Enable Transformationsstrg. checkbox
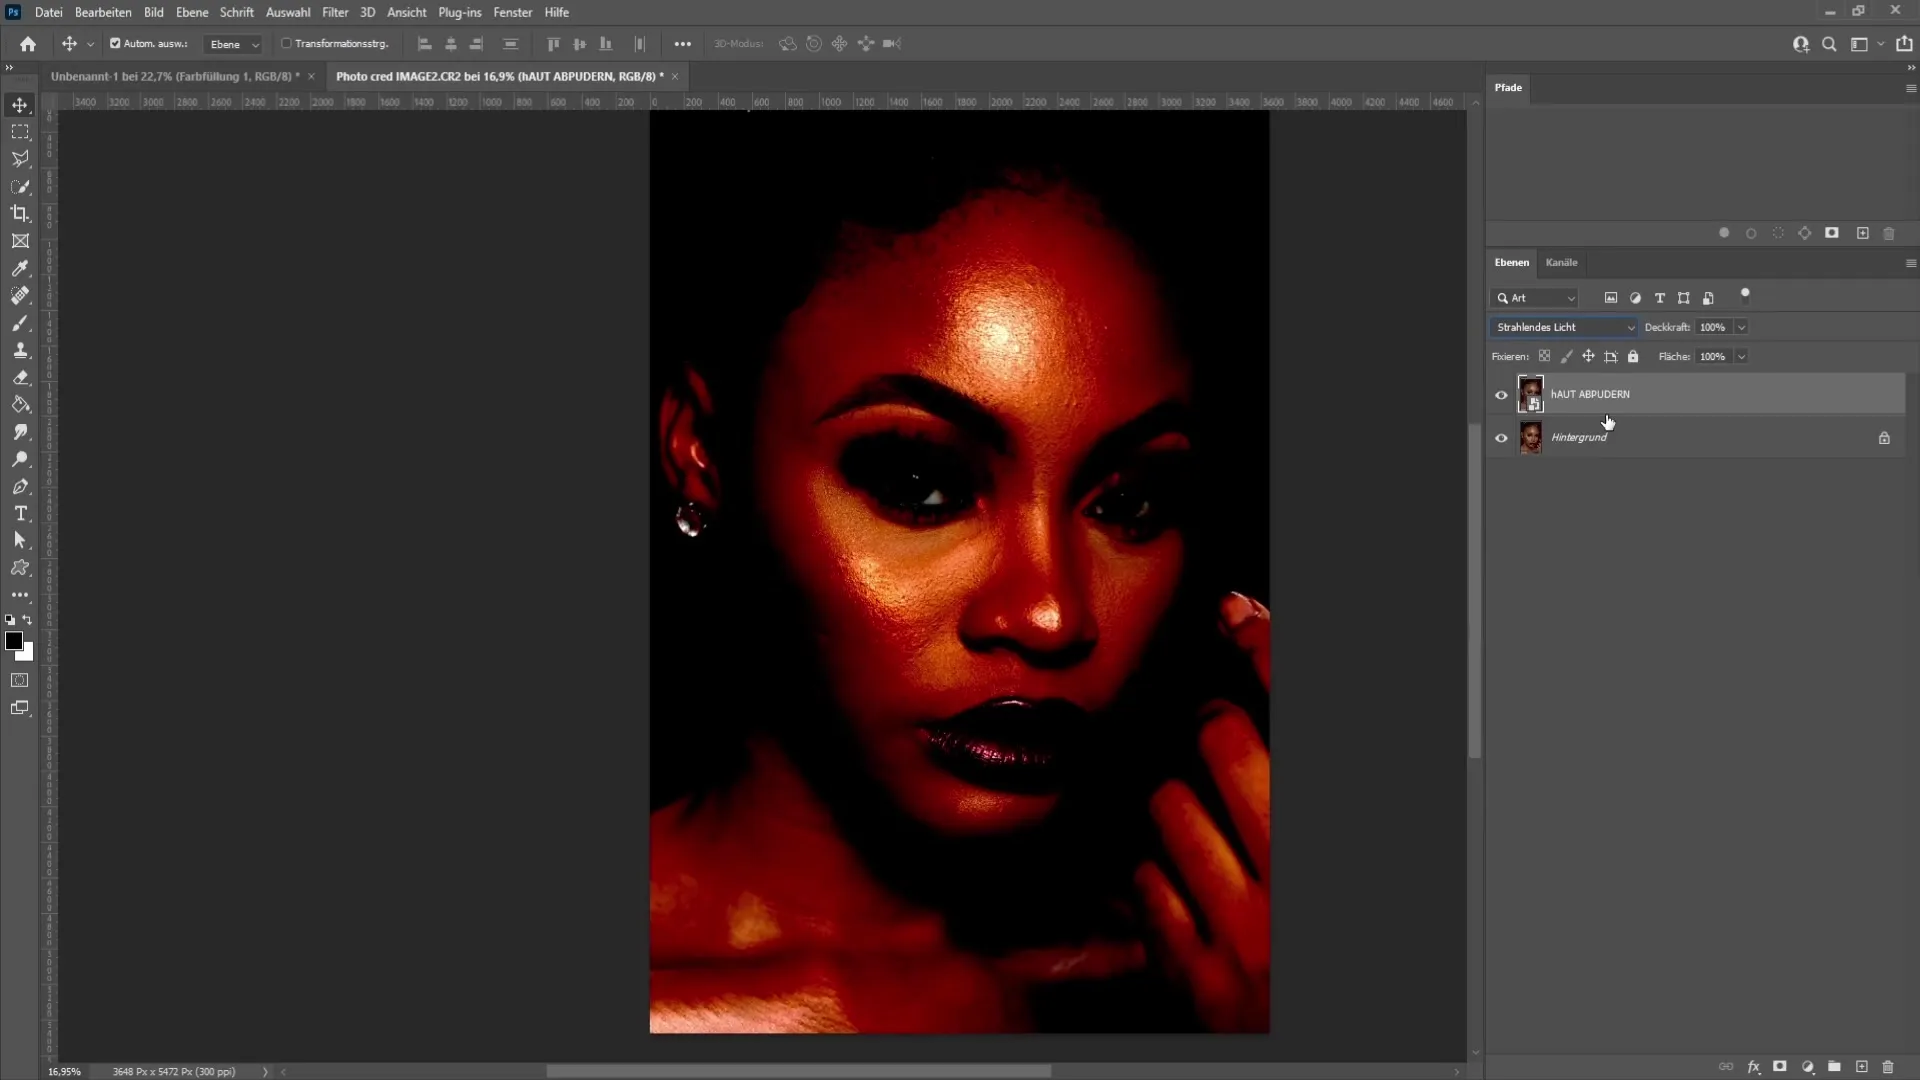 [286, 44]
